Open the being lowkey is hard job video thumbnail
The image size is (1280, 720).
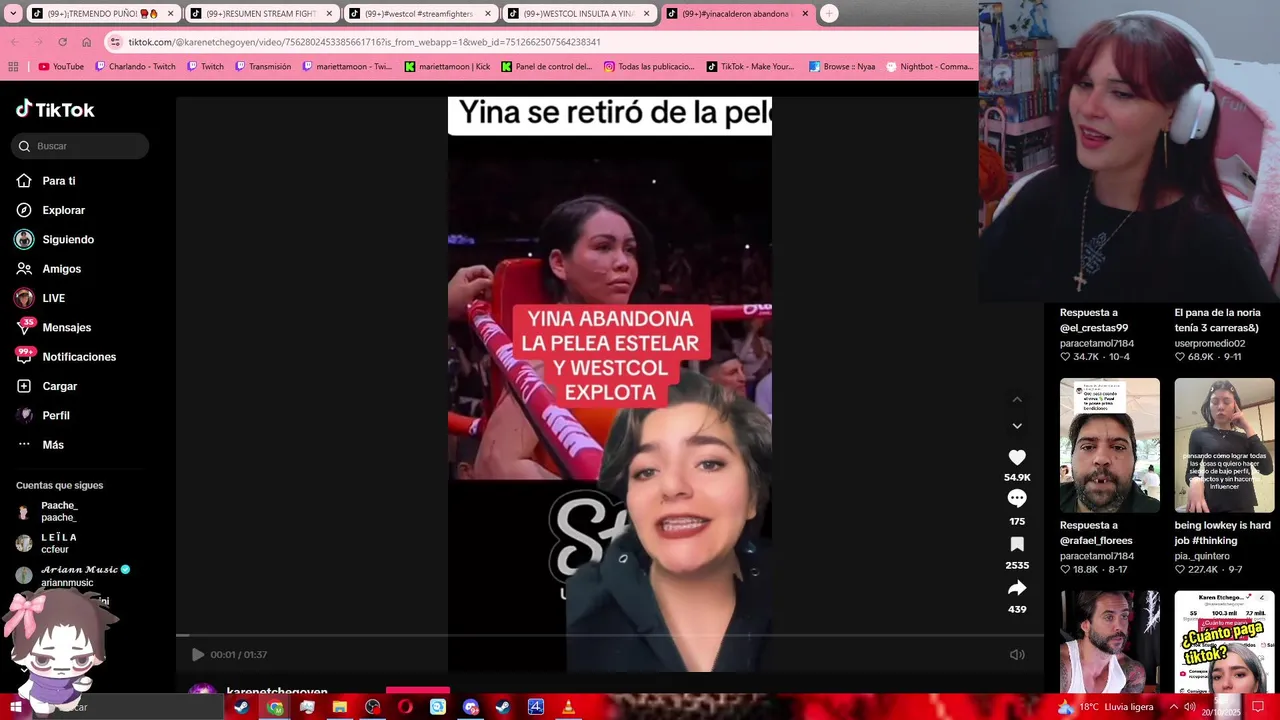pos(1224,445)
